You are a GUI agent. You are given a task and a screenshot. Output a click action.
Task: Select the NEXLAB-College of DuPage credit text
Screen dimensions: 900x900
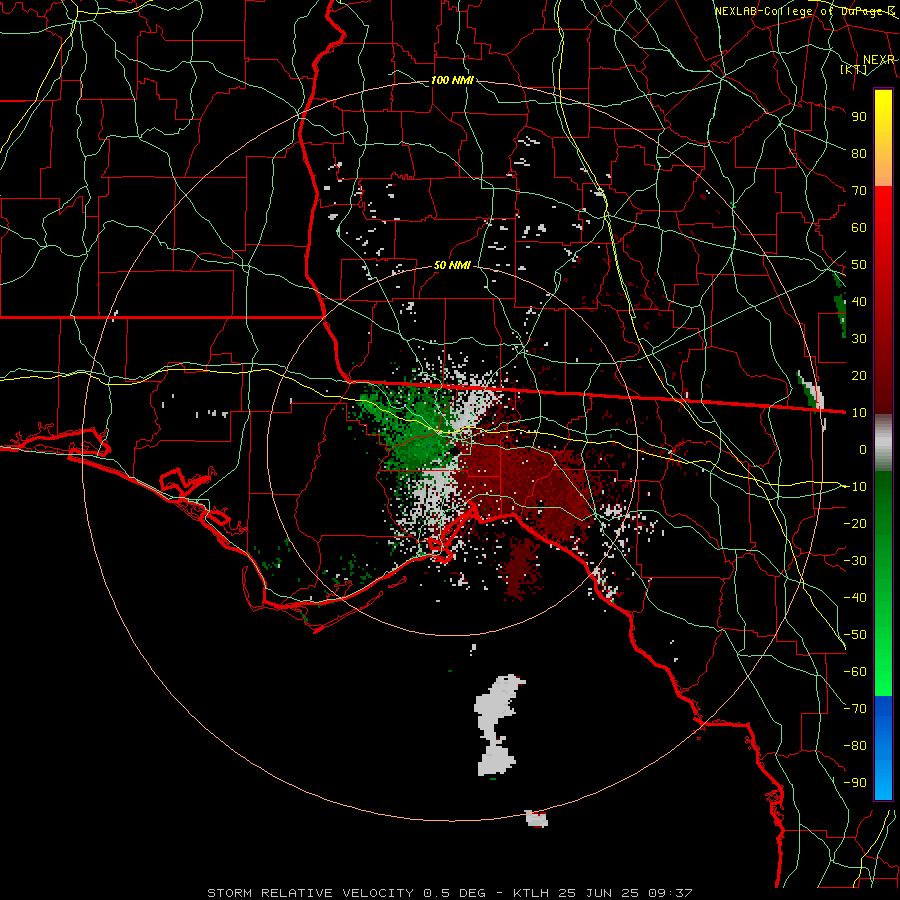[804, 11]
